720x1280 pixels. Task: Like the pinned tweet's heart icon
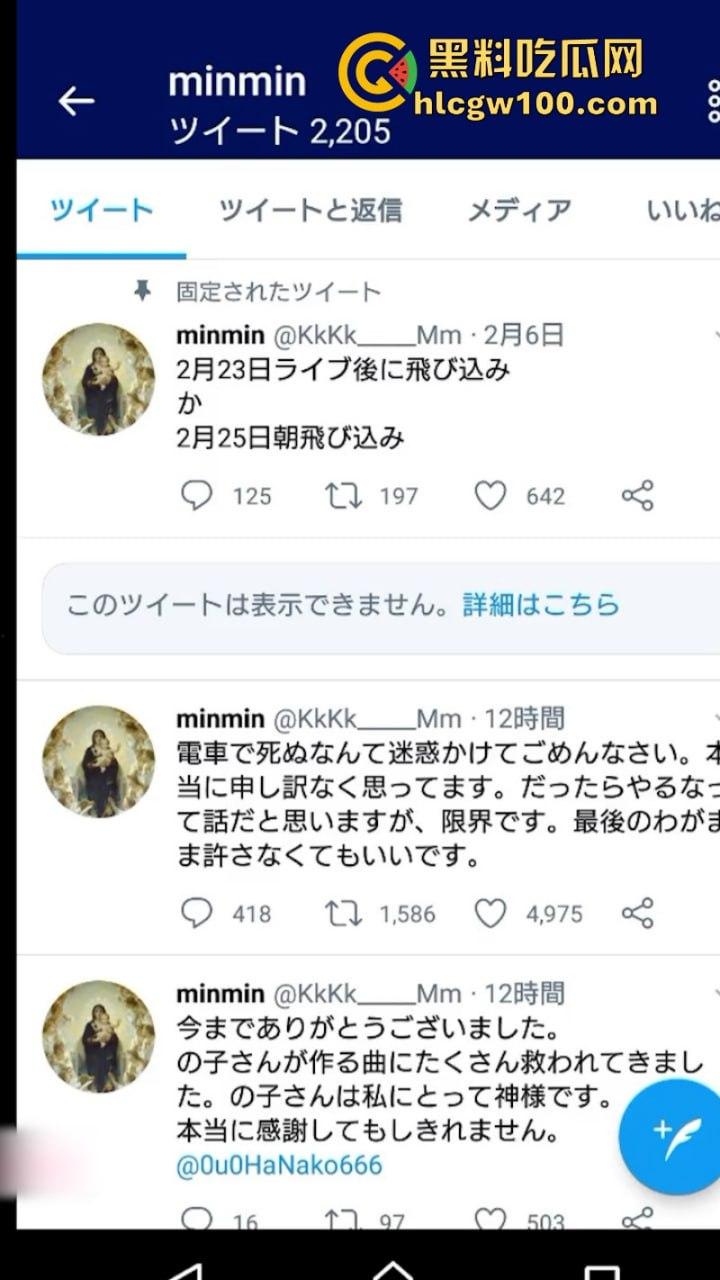pyautogui.click(x=490, y=496)
